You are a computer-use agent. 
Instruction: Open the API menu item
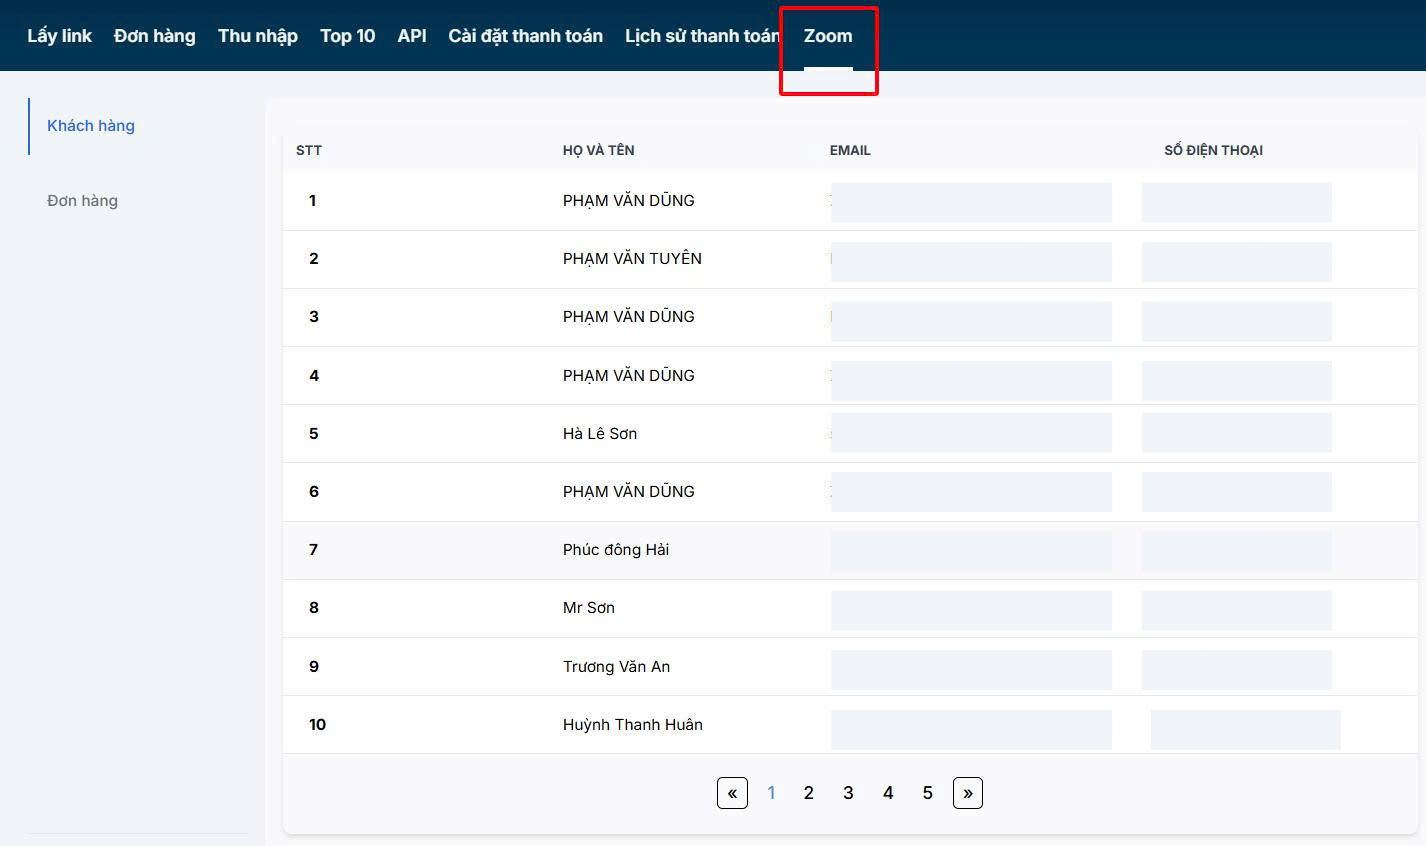[412, 36]
